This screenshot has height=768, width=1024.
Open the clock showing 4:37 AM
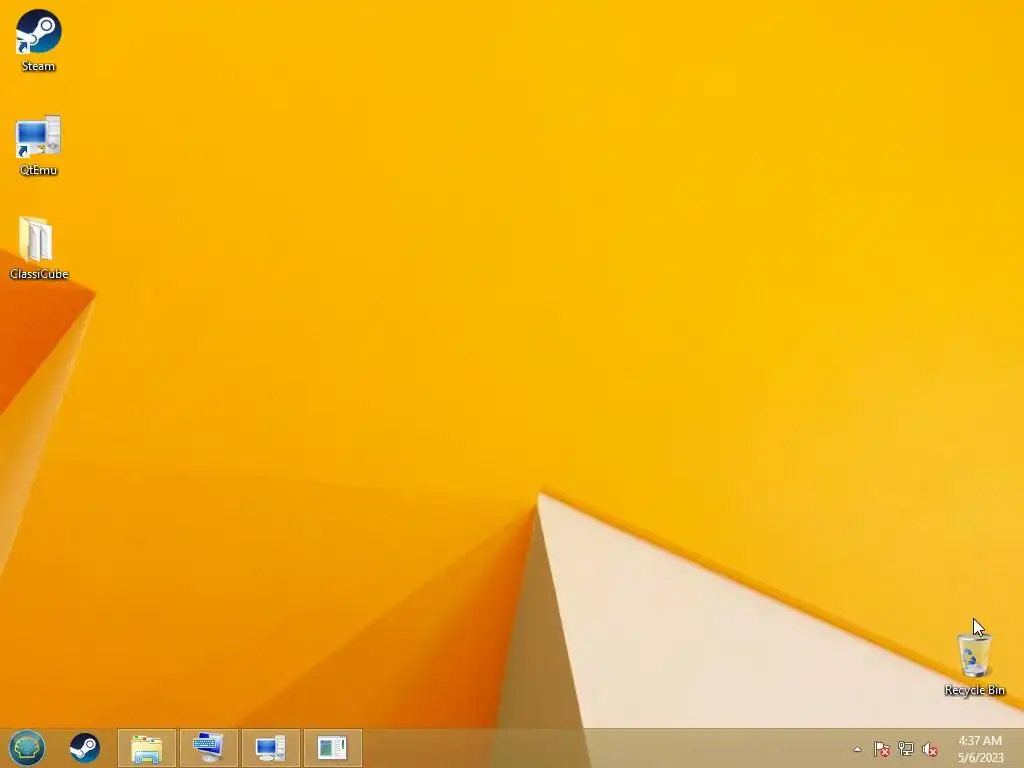(x=980, y=749)
